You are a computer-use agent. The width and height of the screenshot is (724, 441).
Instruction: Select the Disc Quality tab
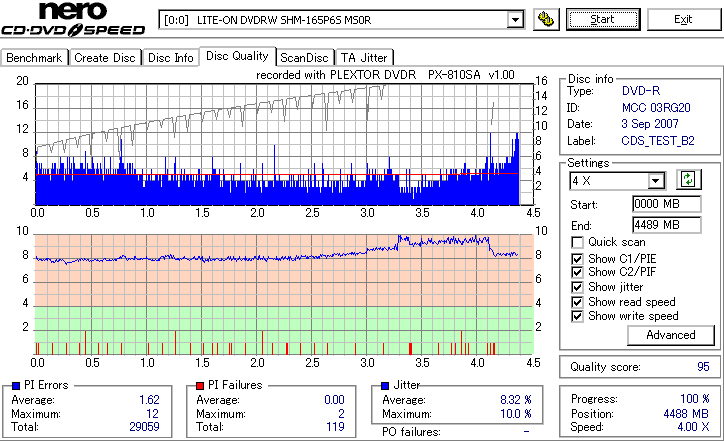(x=237, y=56)
